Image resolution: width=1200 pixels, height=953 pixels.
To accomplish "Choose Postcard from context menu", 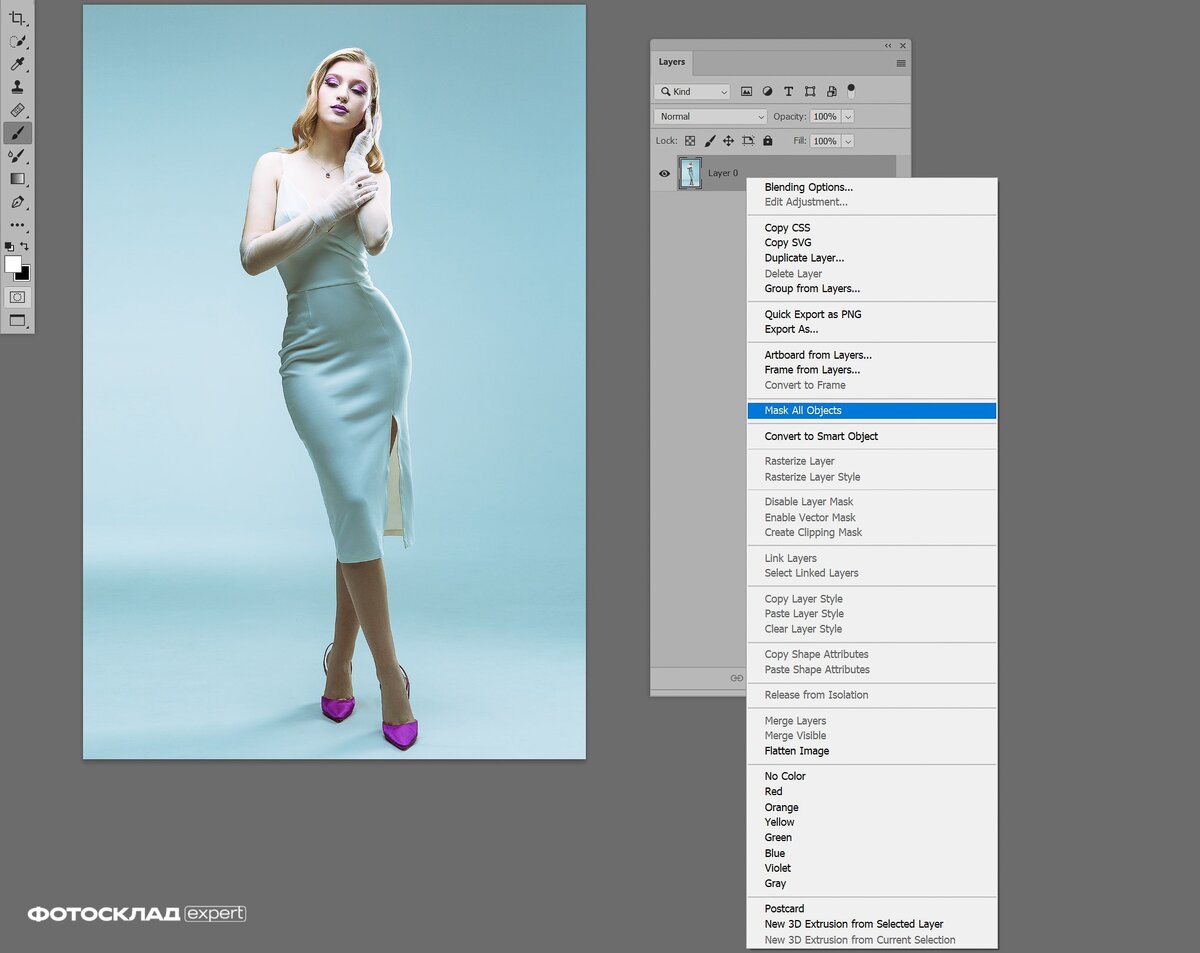I will [x=785, y=909].
